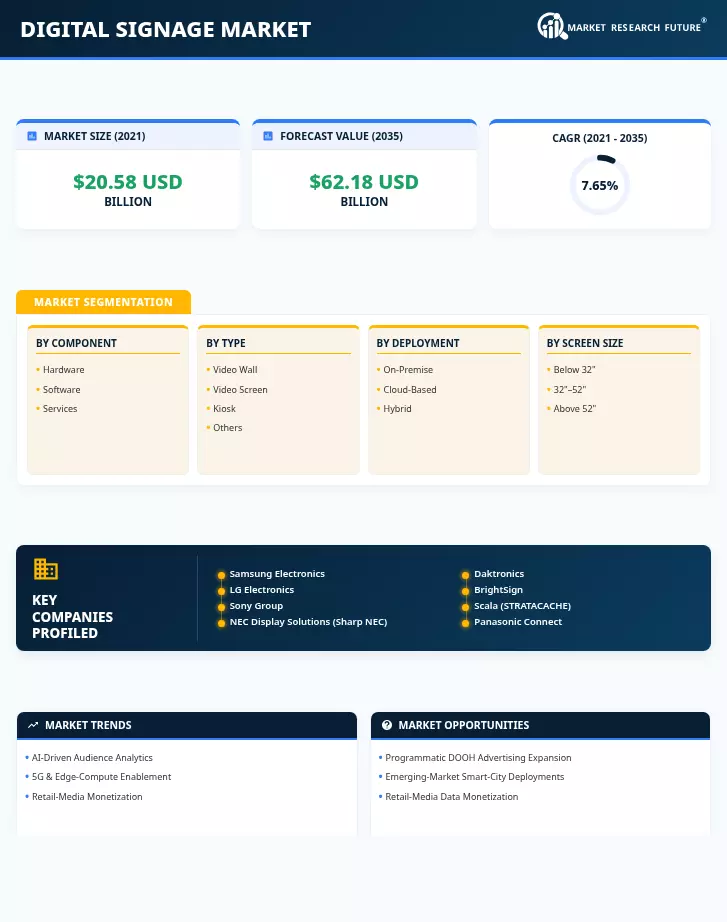The image size is (727, 922).
Task: Click the chart icon beside Forecast Value (2035)
Action: coord(268,136)
